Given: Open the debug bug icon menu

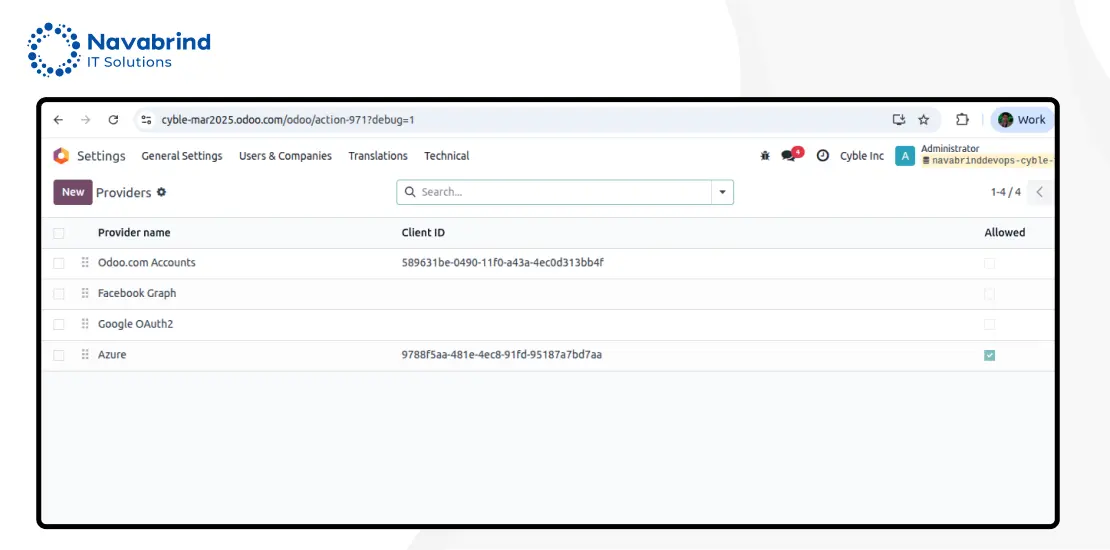Looking at the screenshot, I should [765, 156].
